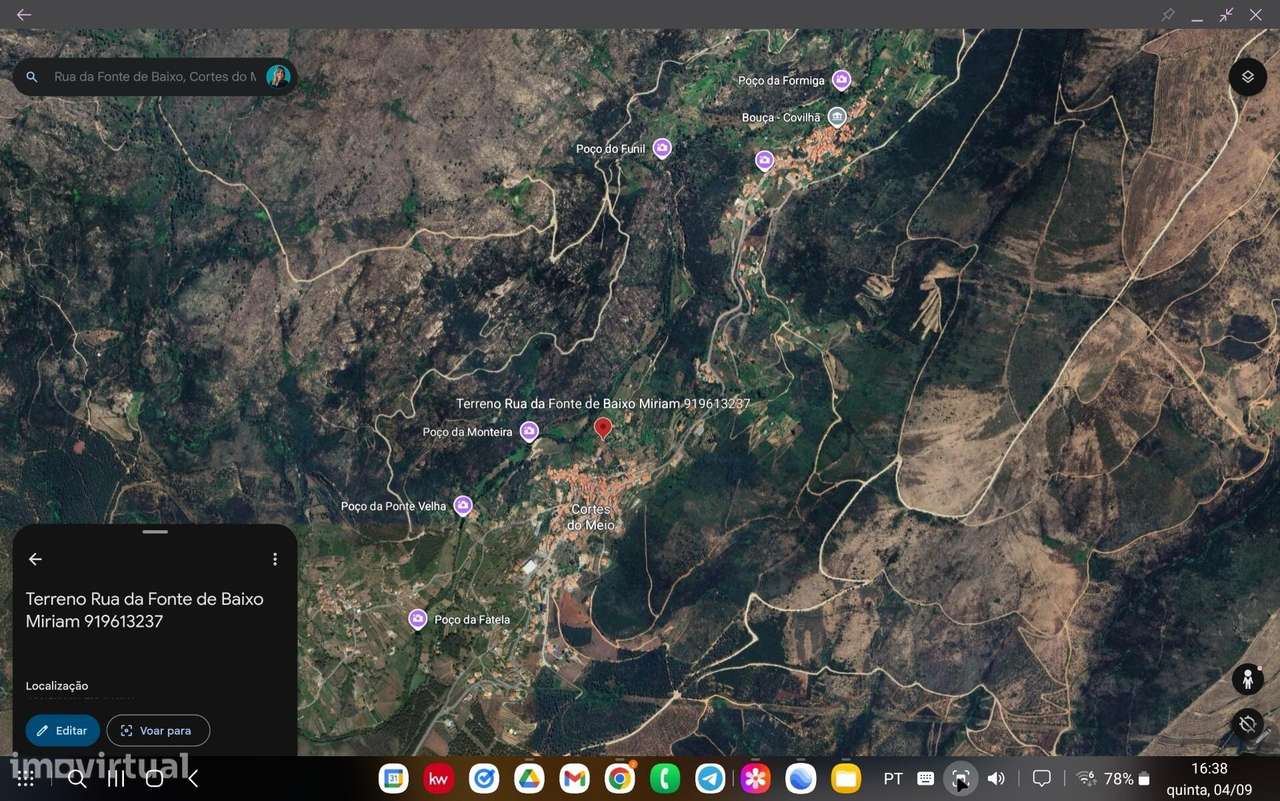The width and height of the screenshot is (1280, 801).
Task: Open the account profile picture
Action: point(278,77)
